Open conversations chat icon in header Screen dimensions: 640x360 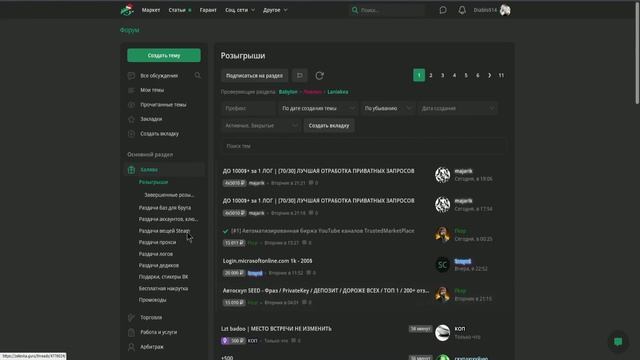[443, 10]
